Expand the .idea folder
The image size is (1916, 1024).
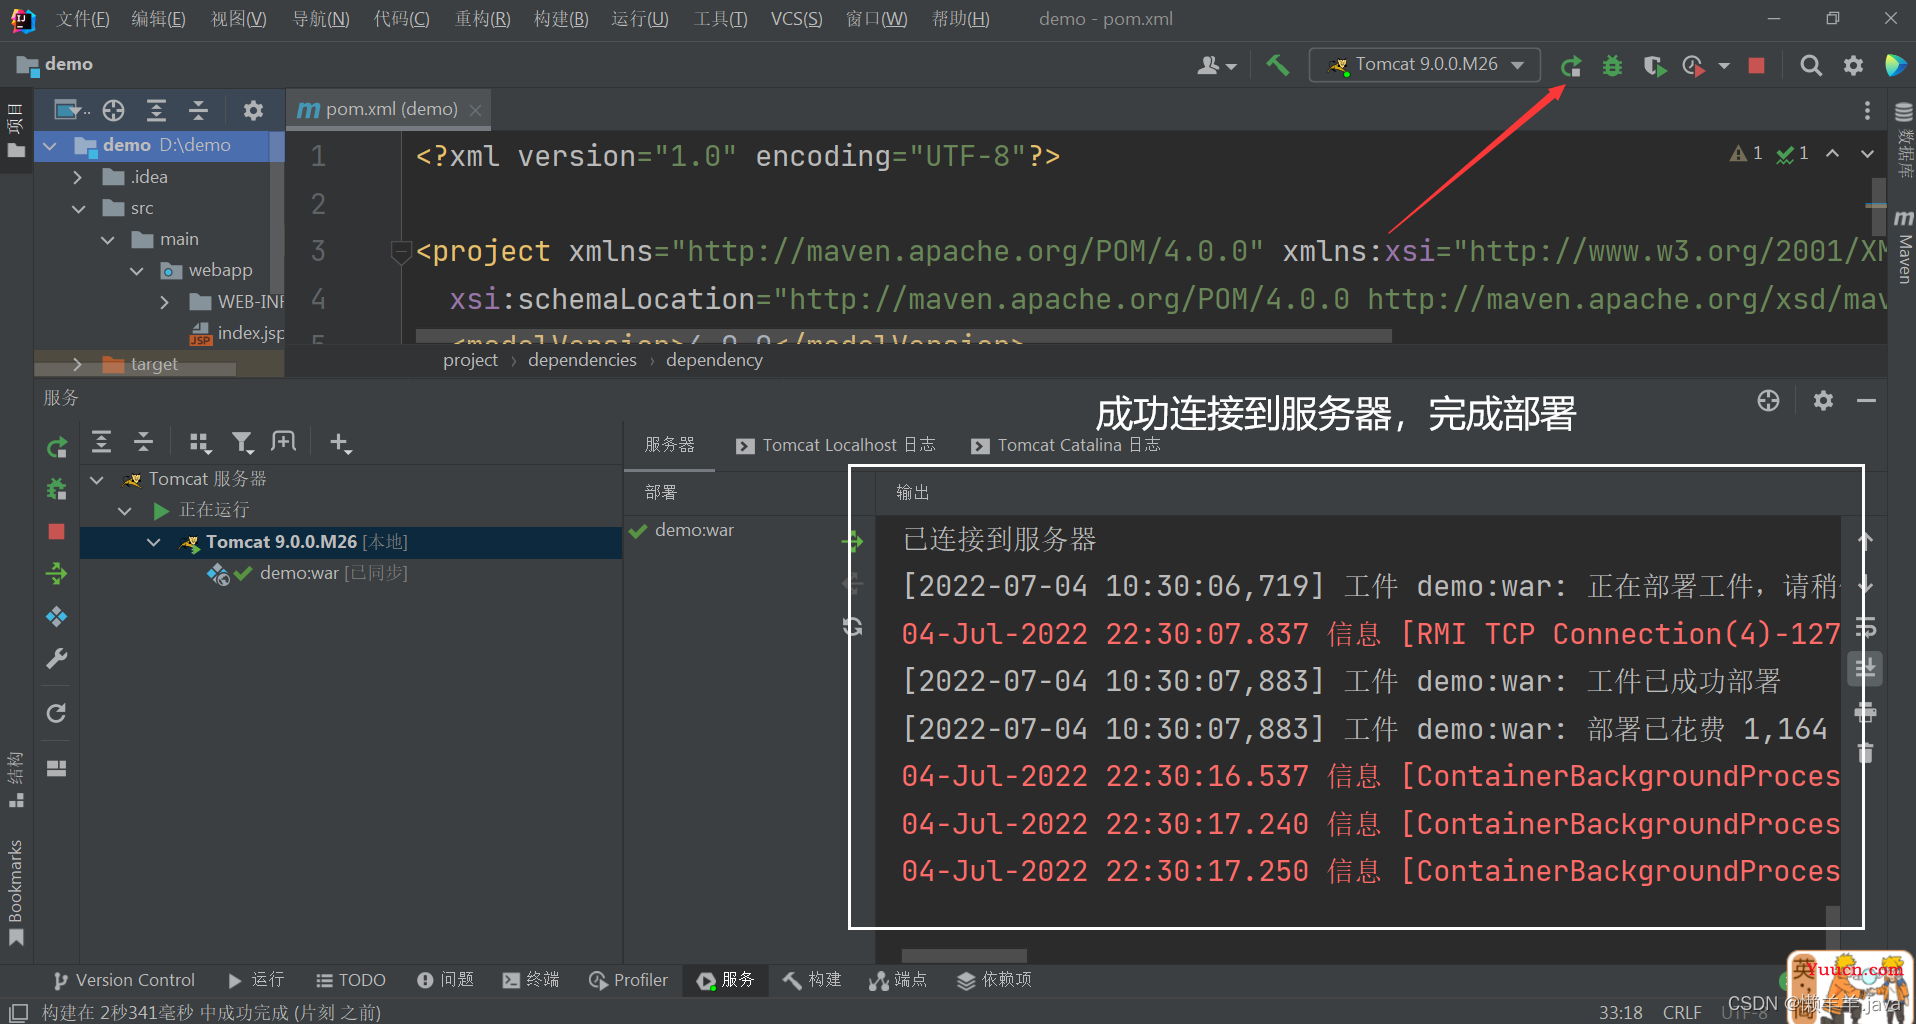78,177
